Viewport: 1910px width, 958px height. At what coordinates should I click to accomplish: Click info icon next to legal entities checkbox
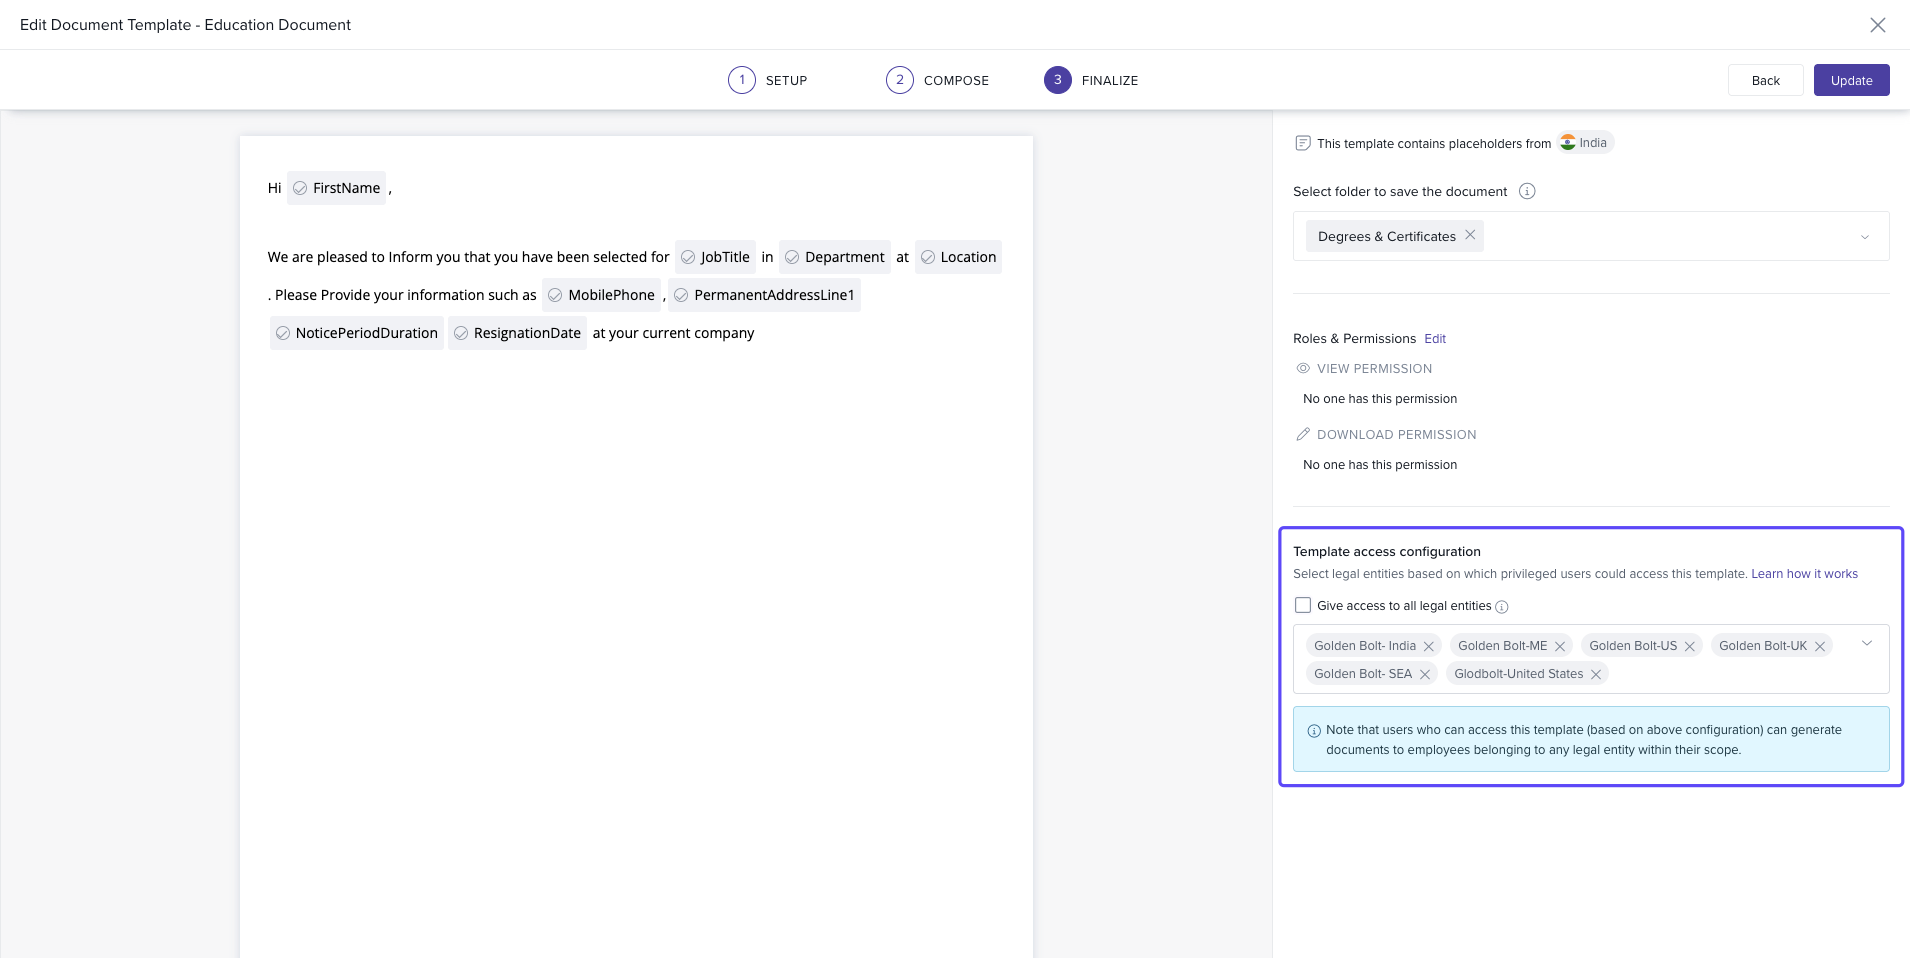[x=1502, y=607]
